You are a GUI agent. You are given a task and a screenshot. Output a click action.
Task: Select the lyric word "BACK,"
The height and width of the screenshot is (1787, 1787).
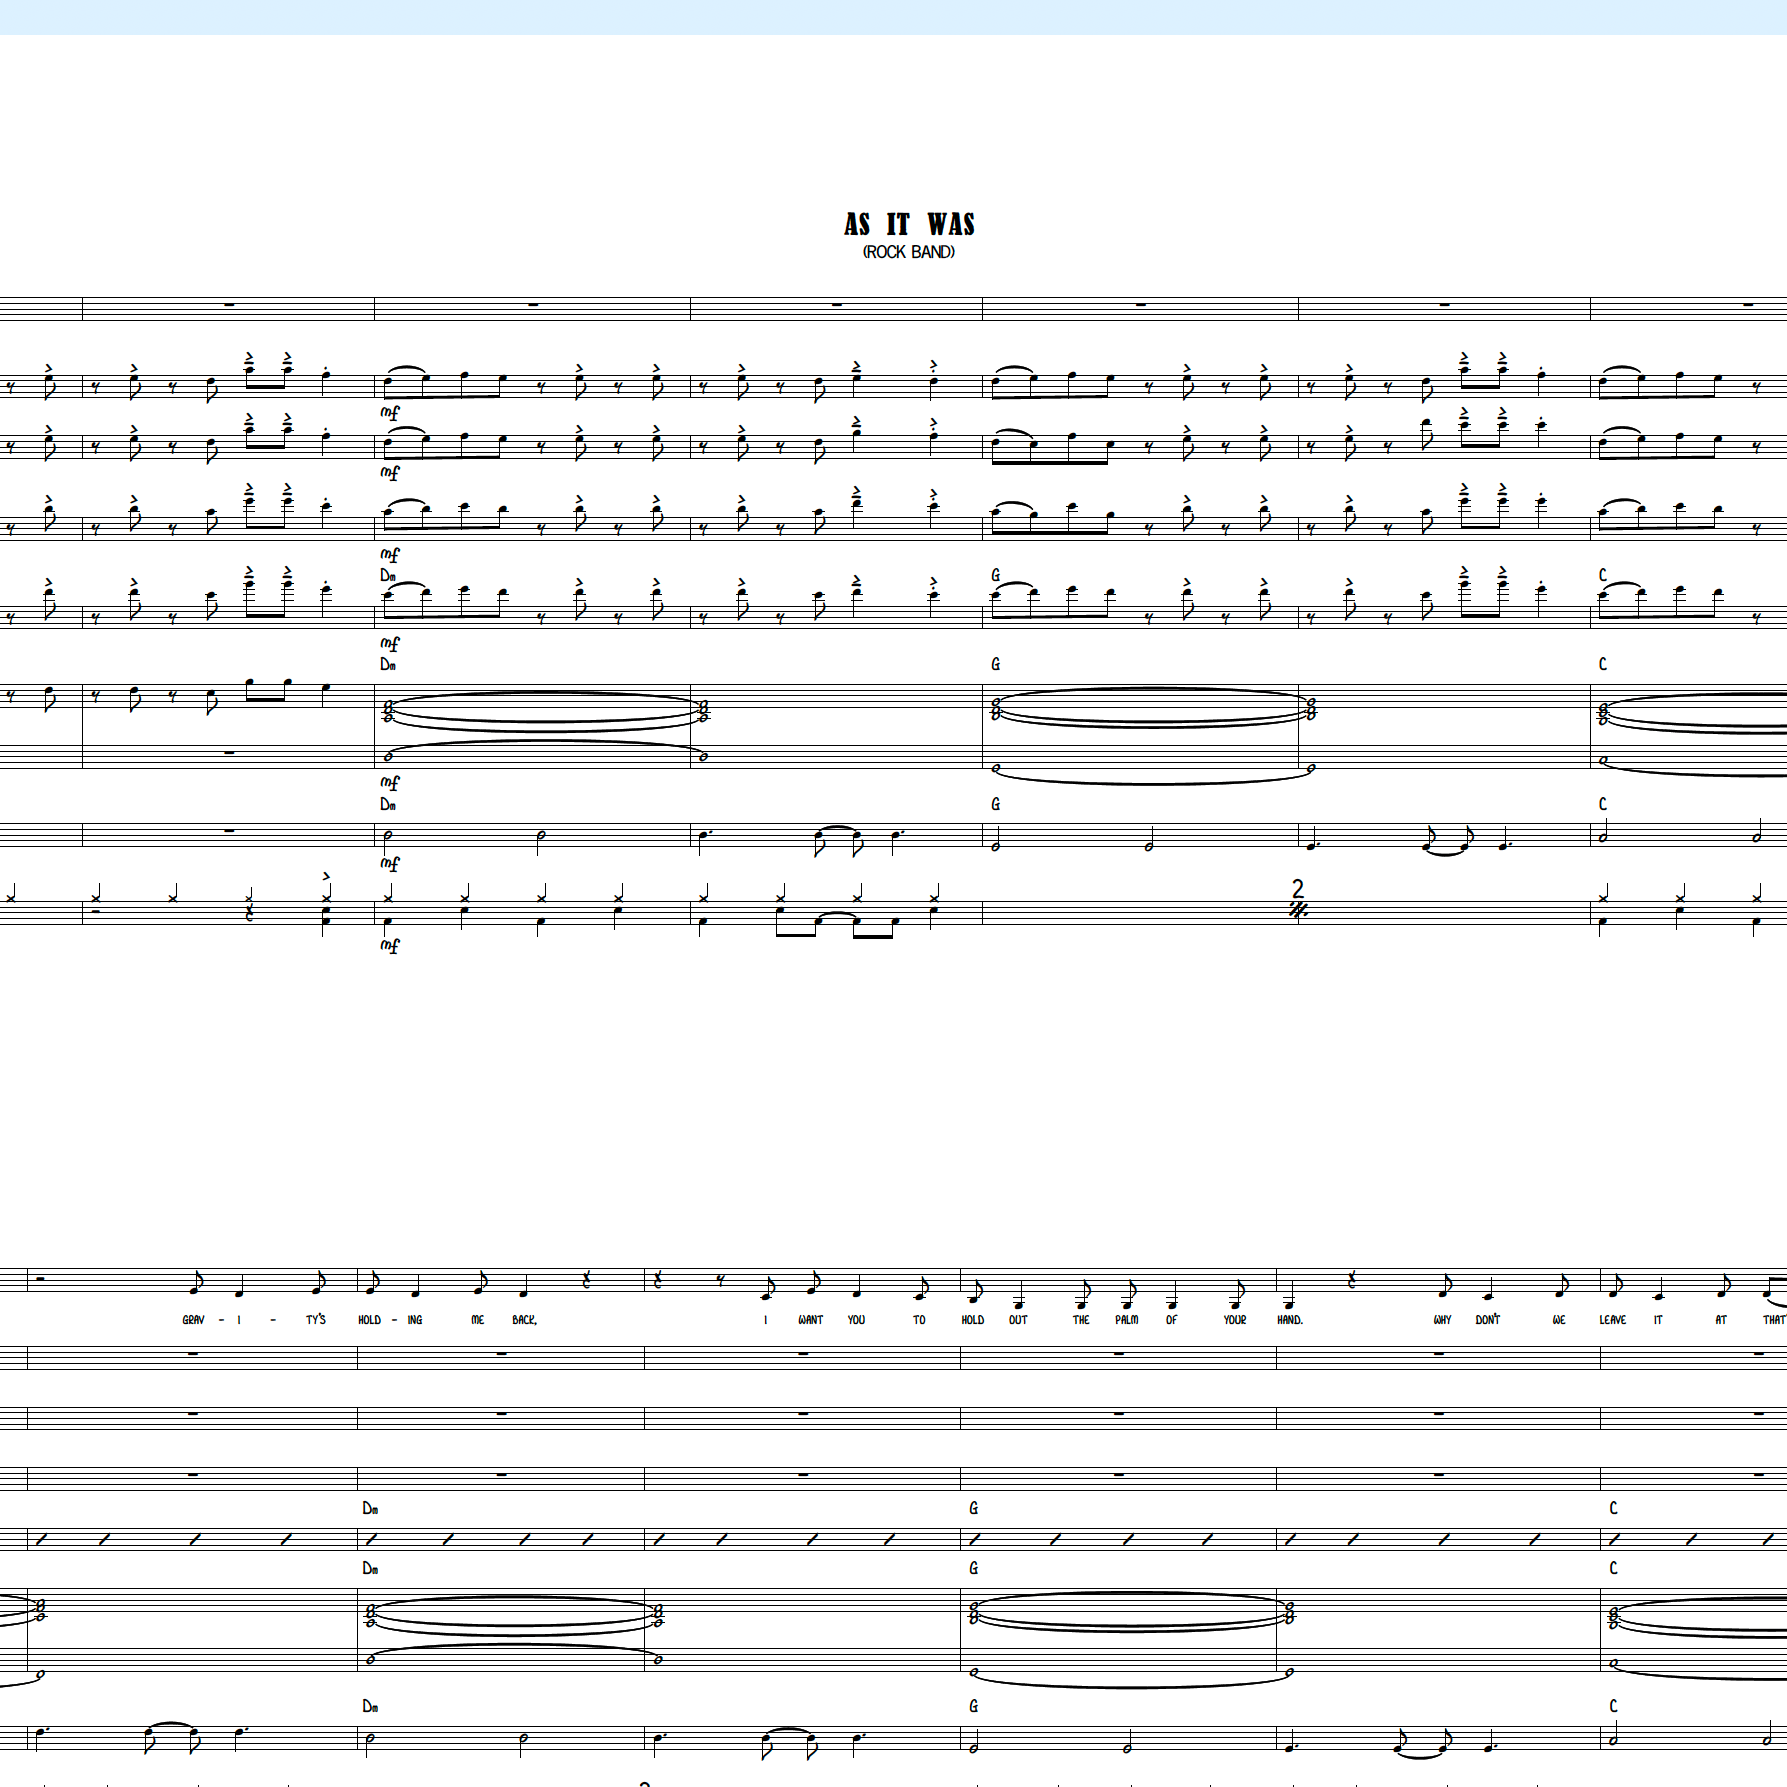[525, 1320]
